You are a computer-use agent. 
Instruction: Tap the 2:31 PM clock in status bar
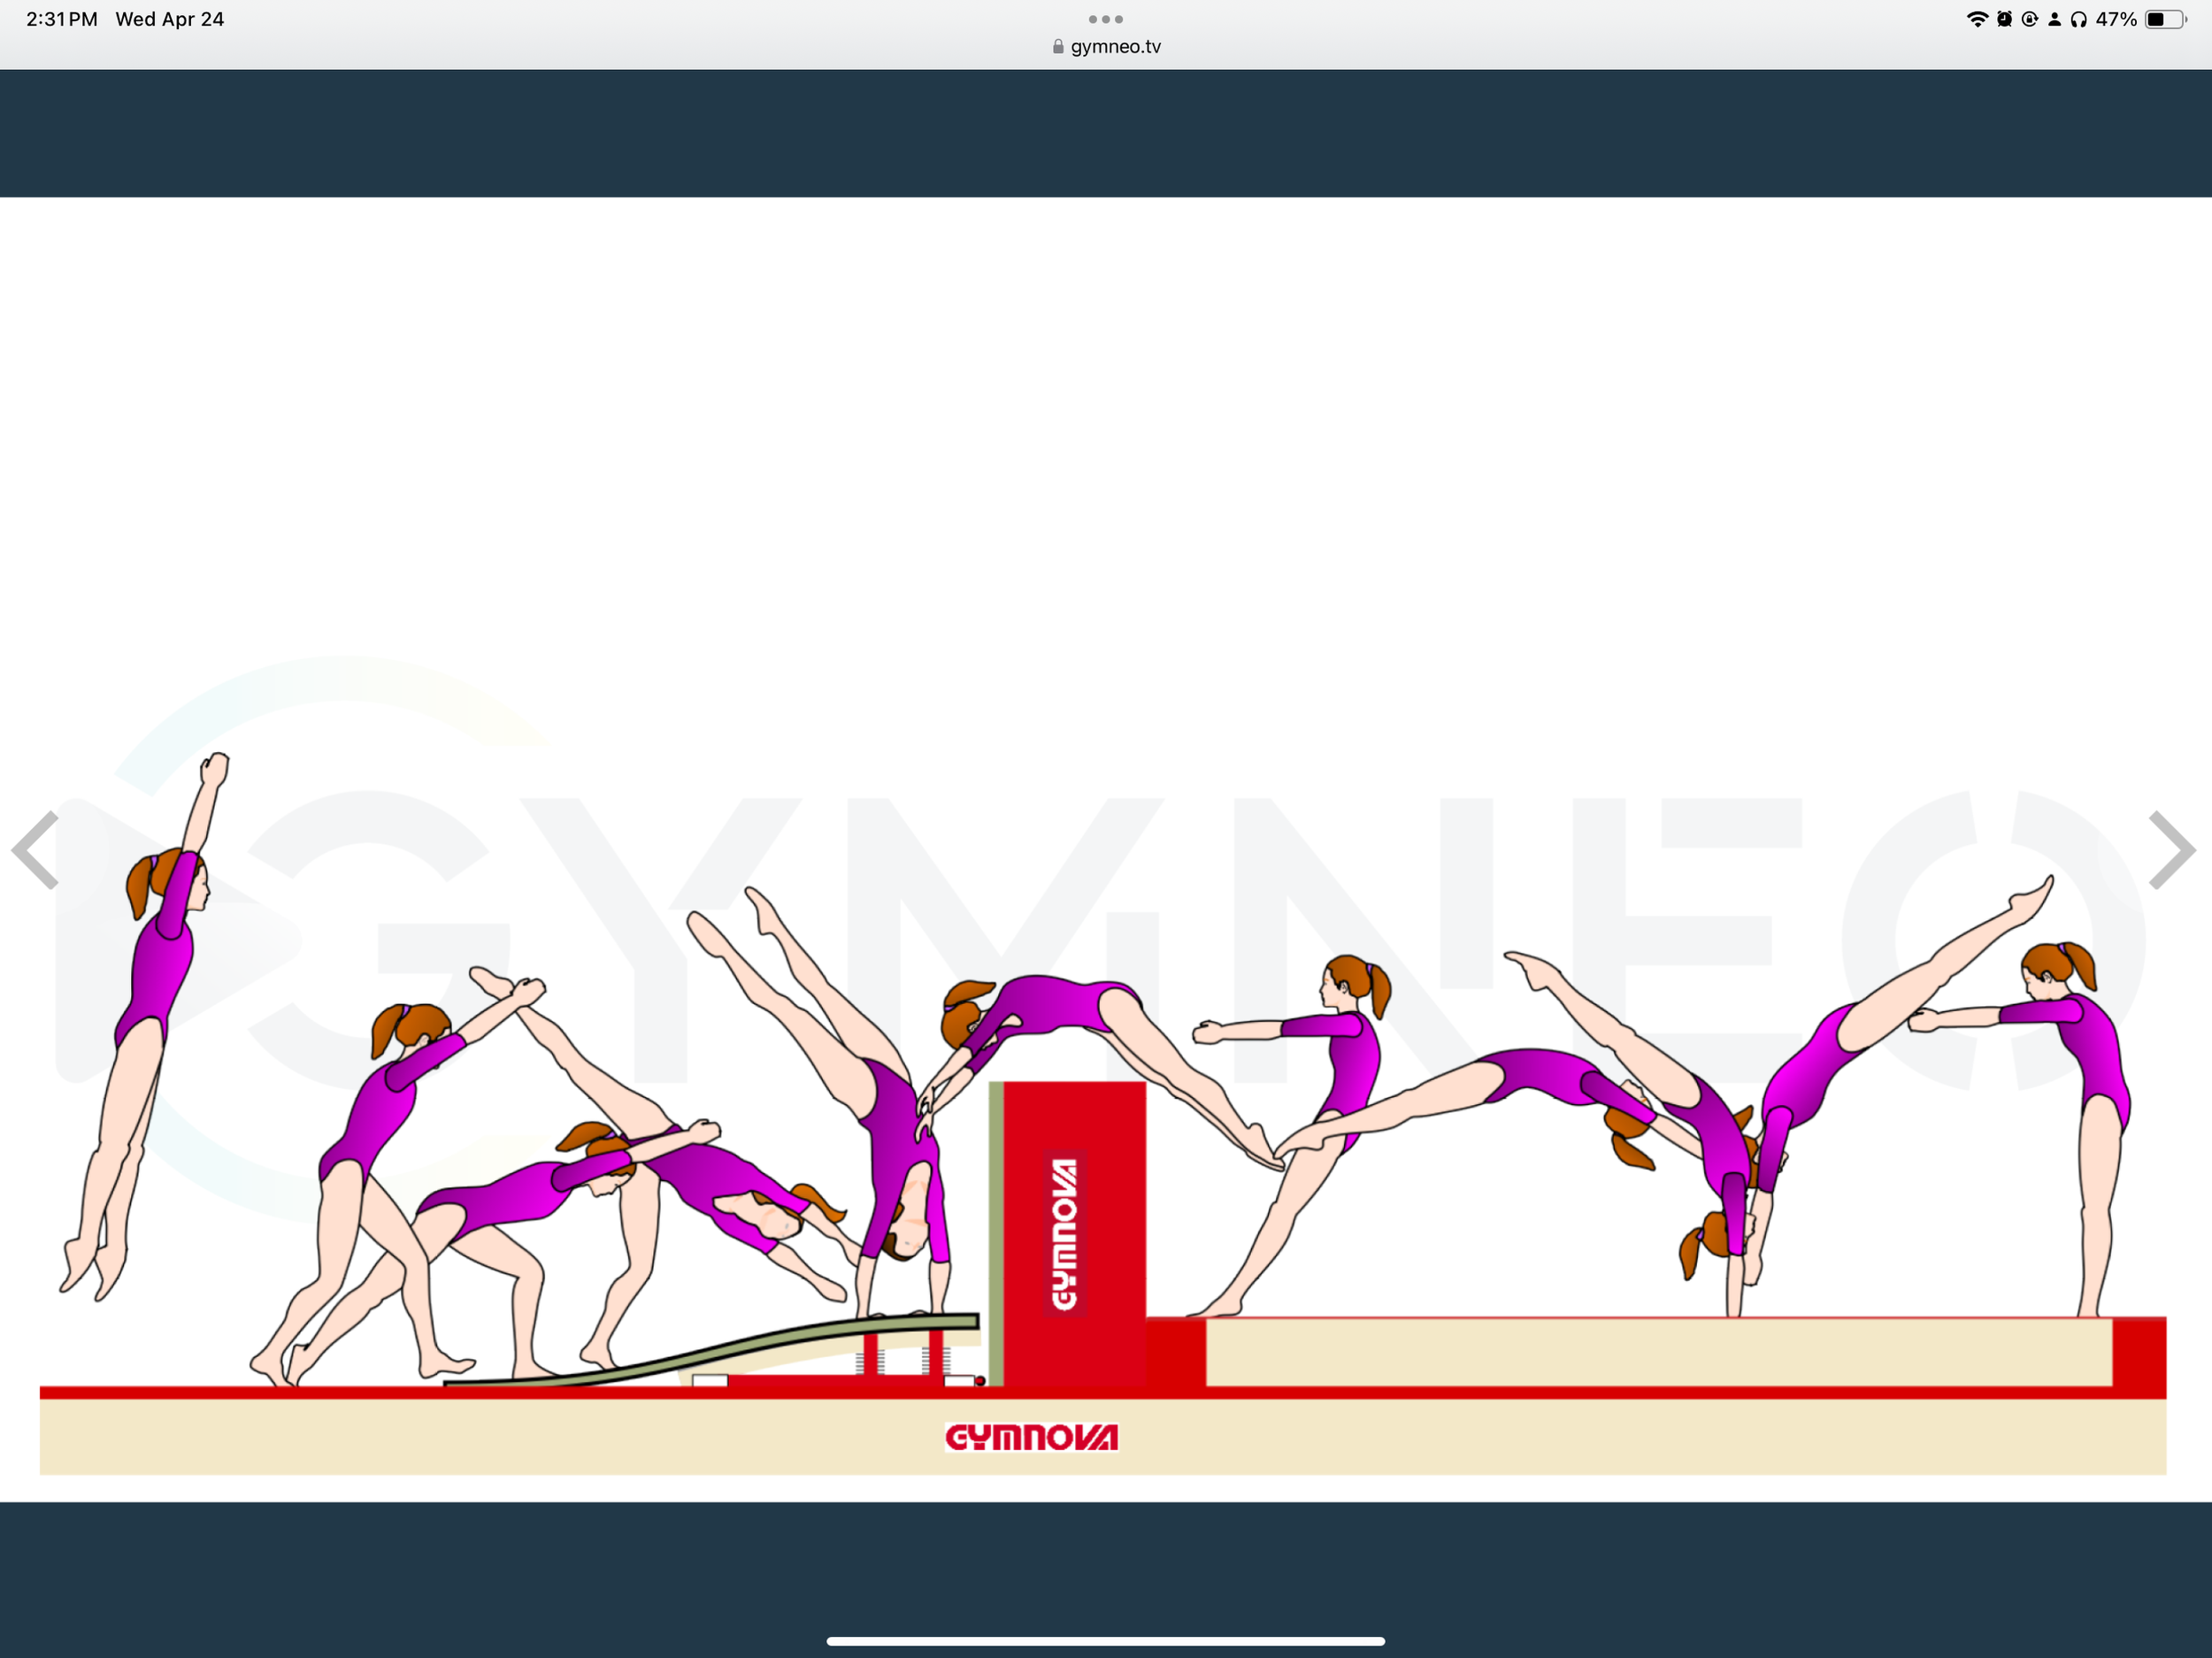click(62, 19)
